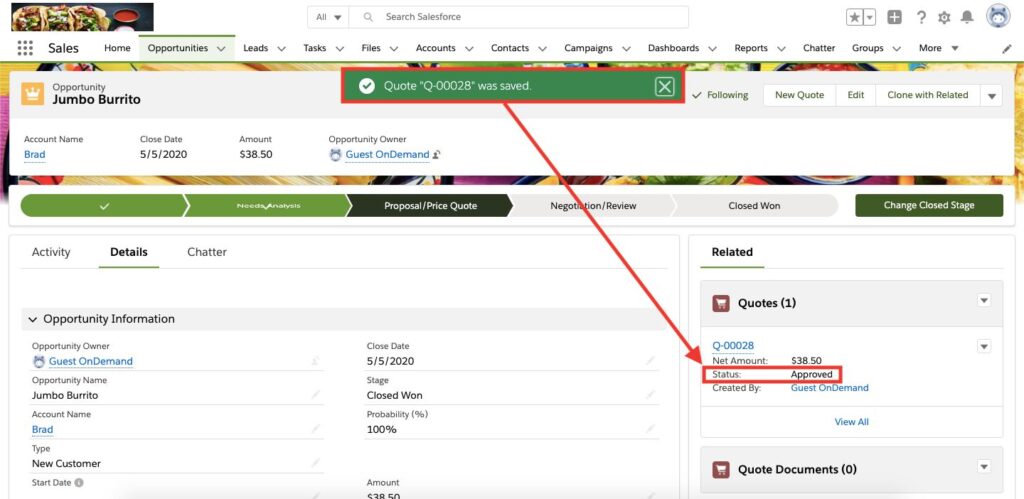Open quote Q-00028 link
This screenshot has width=1024, height=499.
coord(733,346)
